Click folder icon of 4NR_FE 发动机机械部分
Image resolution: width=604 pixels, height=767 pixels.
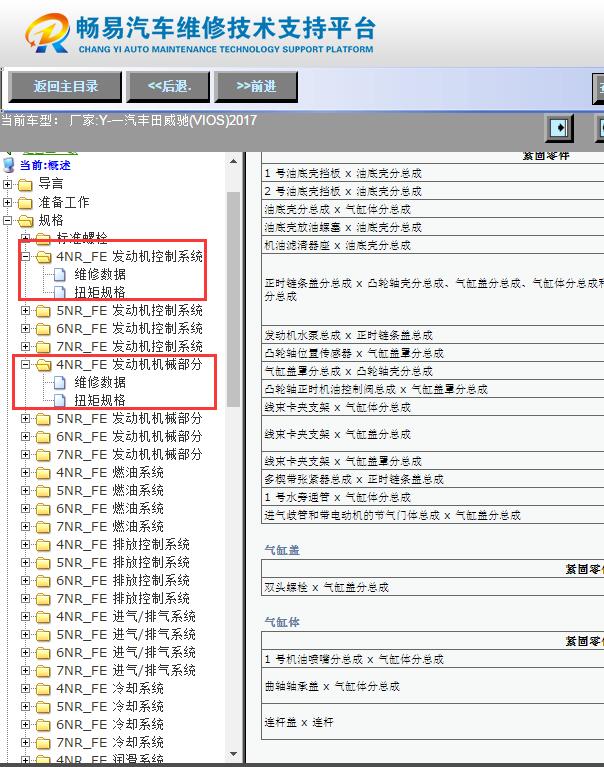44,365
